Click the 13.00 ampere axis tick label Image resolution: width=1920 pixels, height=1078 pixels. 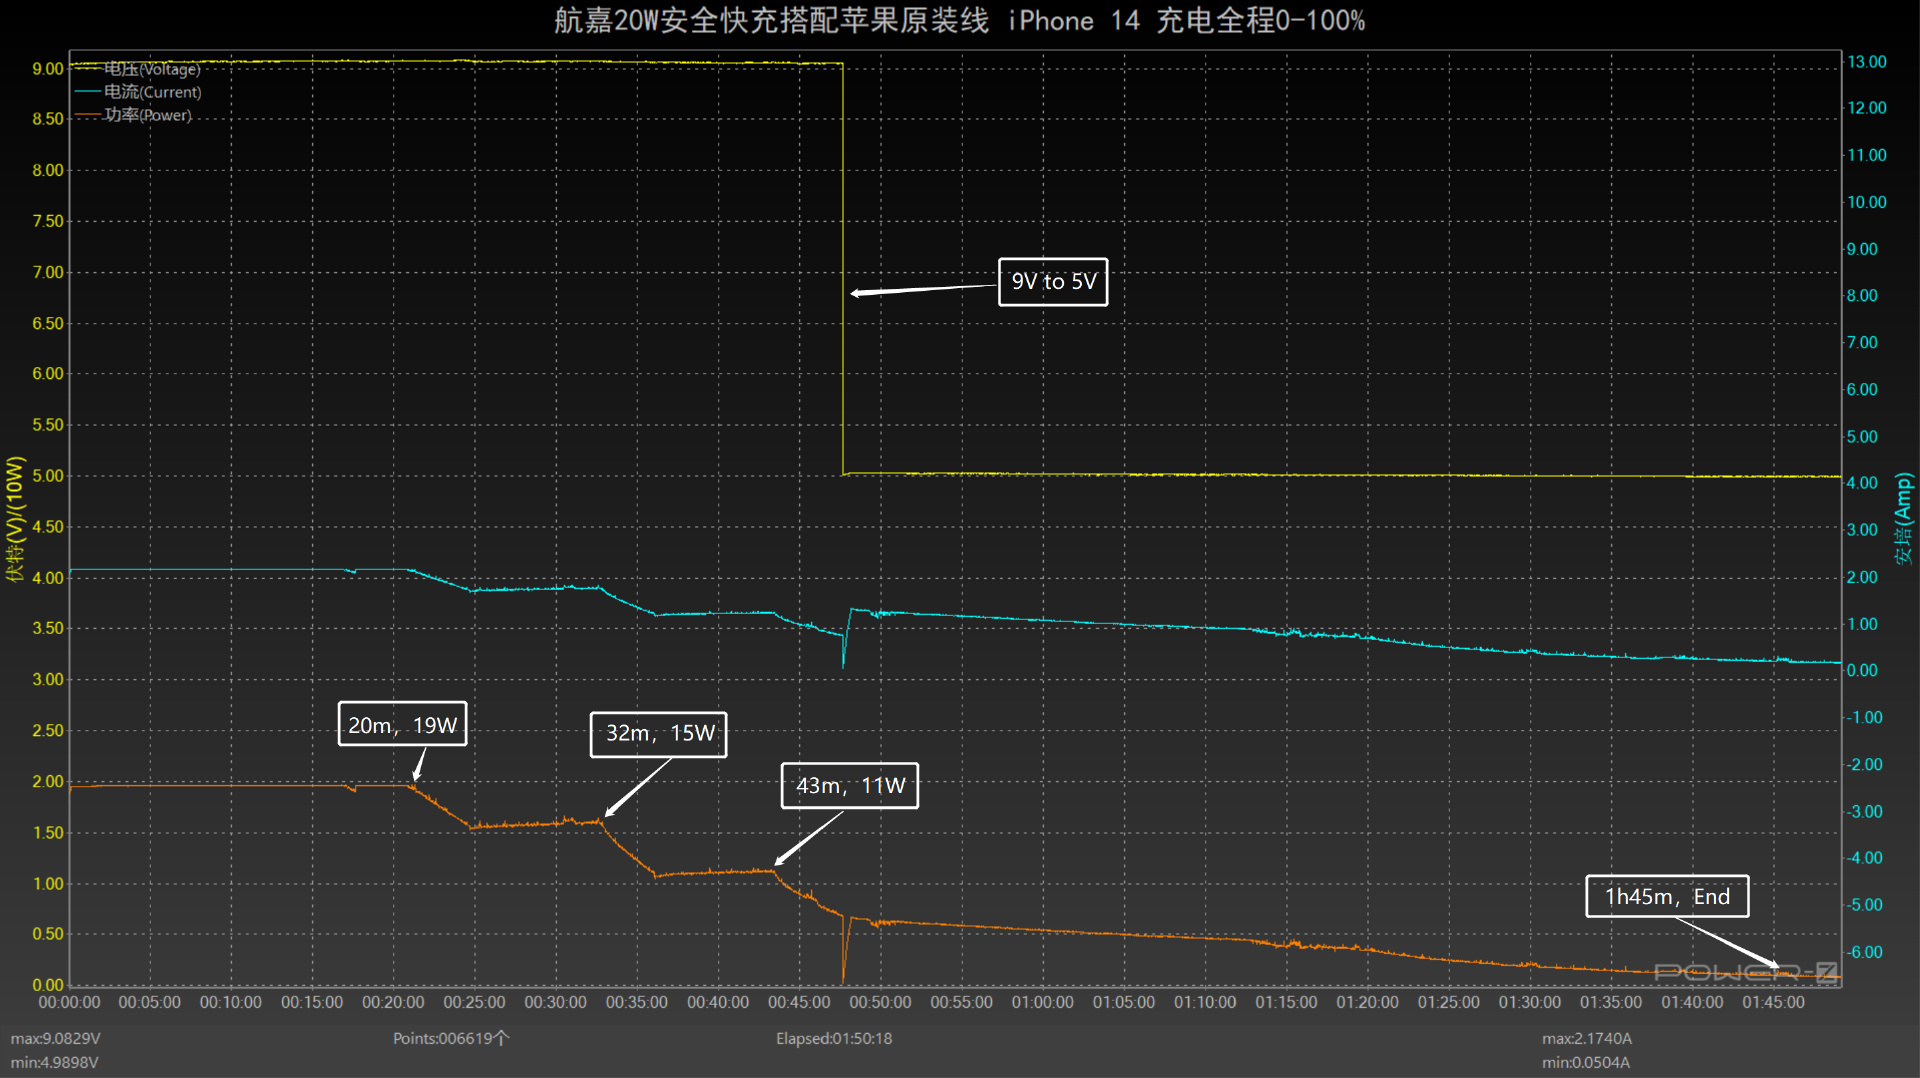coord(1867,62)
